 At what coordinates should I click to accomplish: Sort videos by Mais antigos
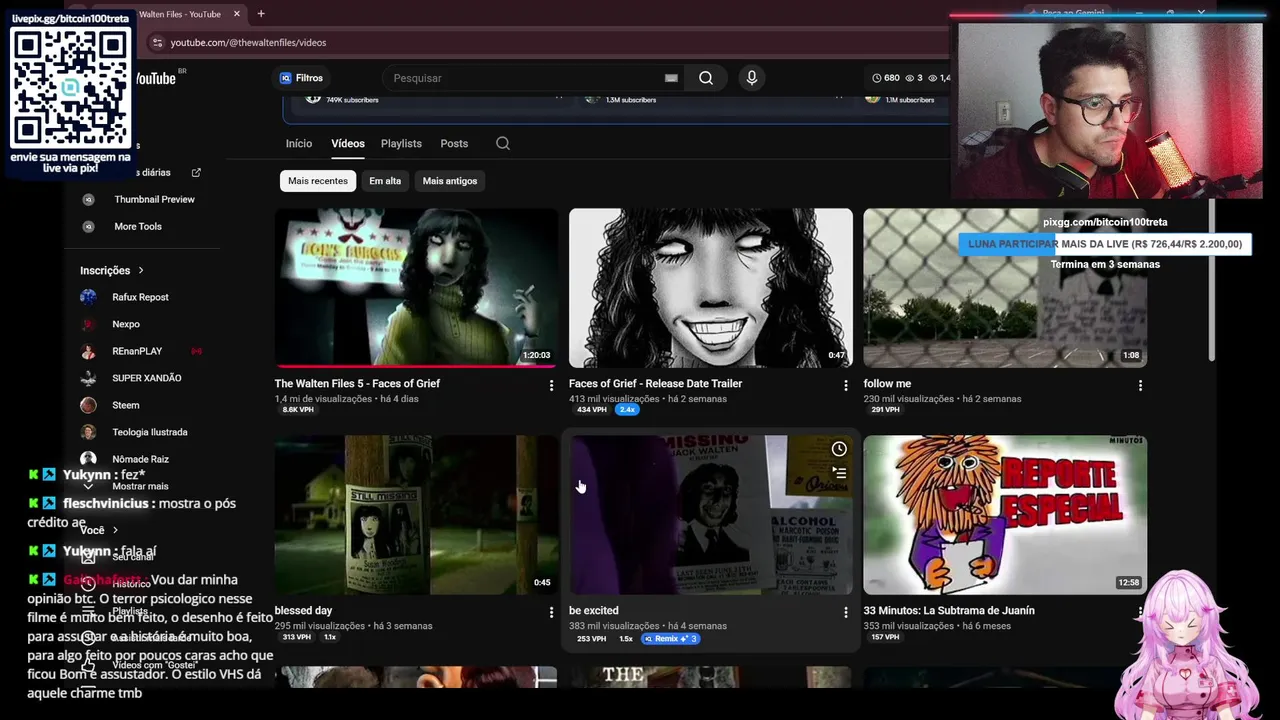(450, 181)
